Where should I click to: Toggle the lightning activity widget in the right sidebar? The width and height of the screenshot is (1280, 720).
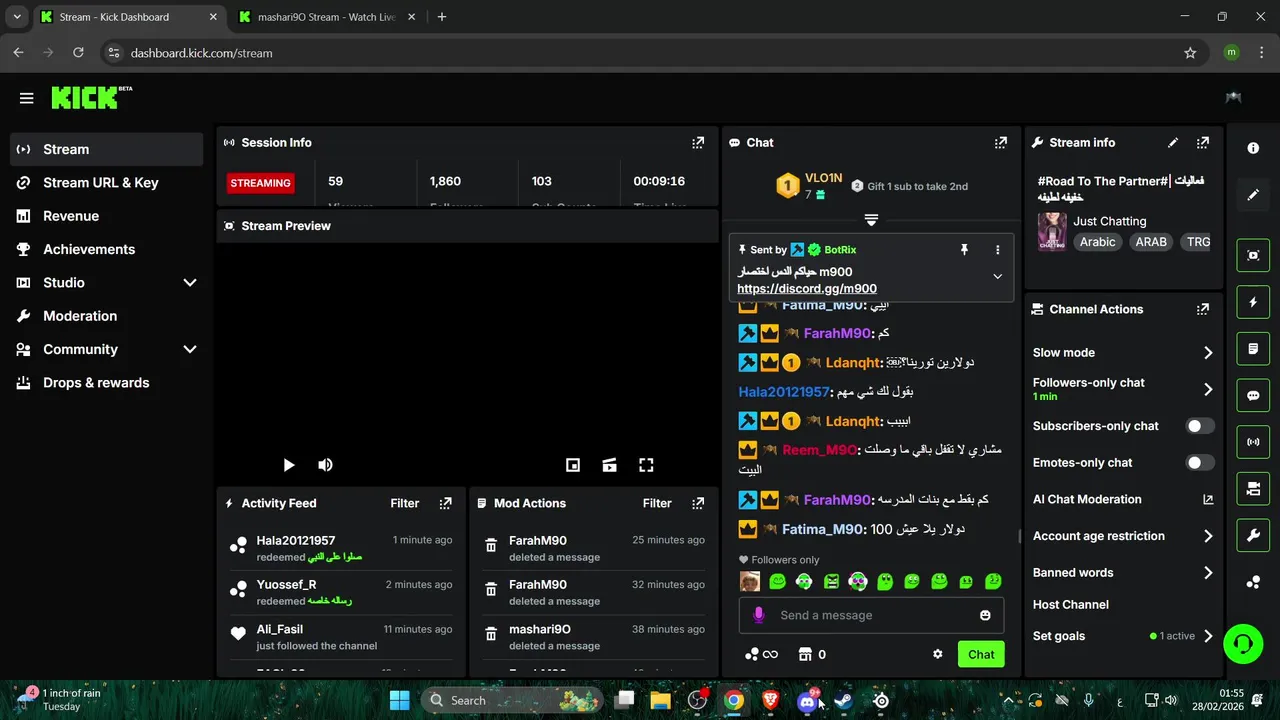(x=1253, y=302)
